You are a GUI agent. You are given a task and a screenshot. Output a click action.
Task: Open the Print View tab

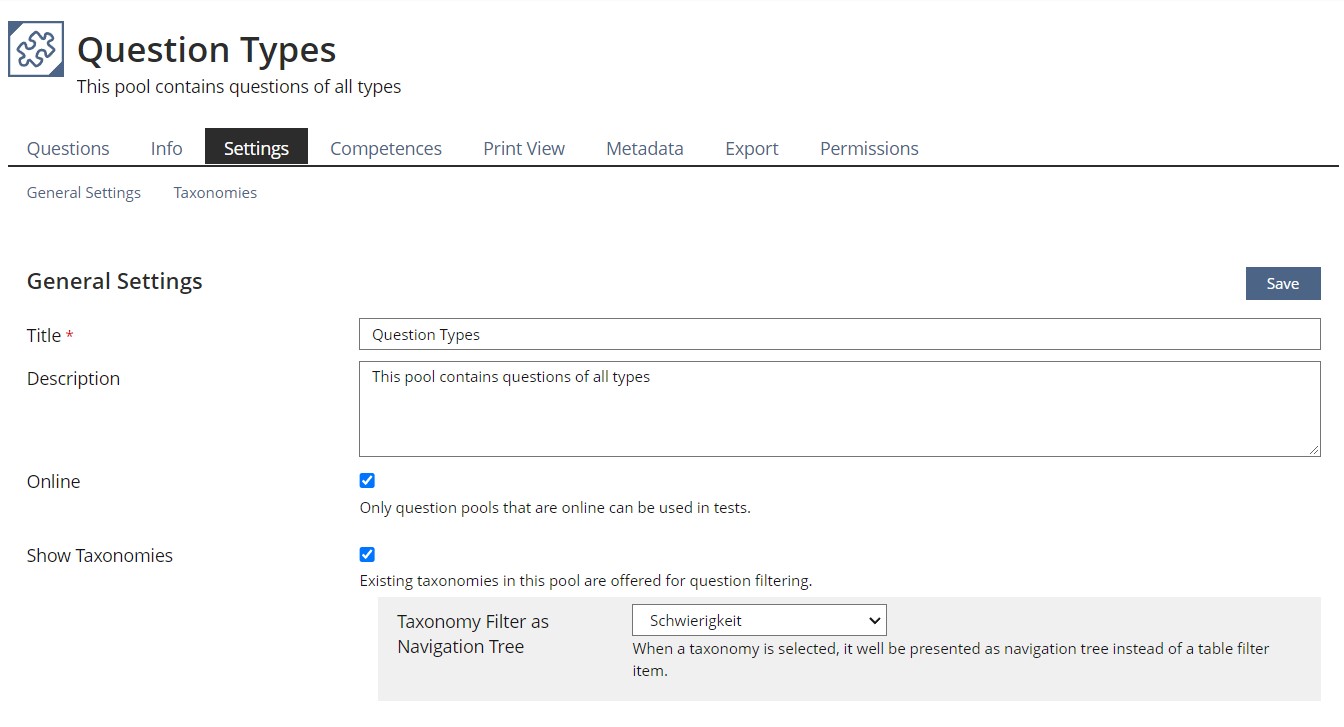pos(523,148)
